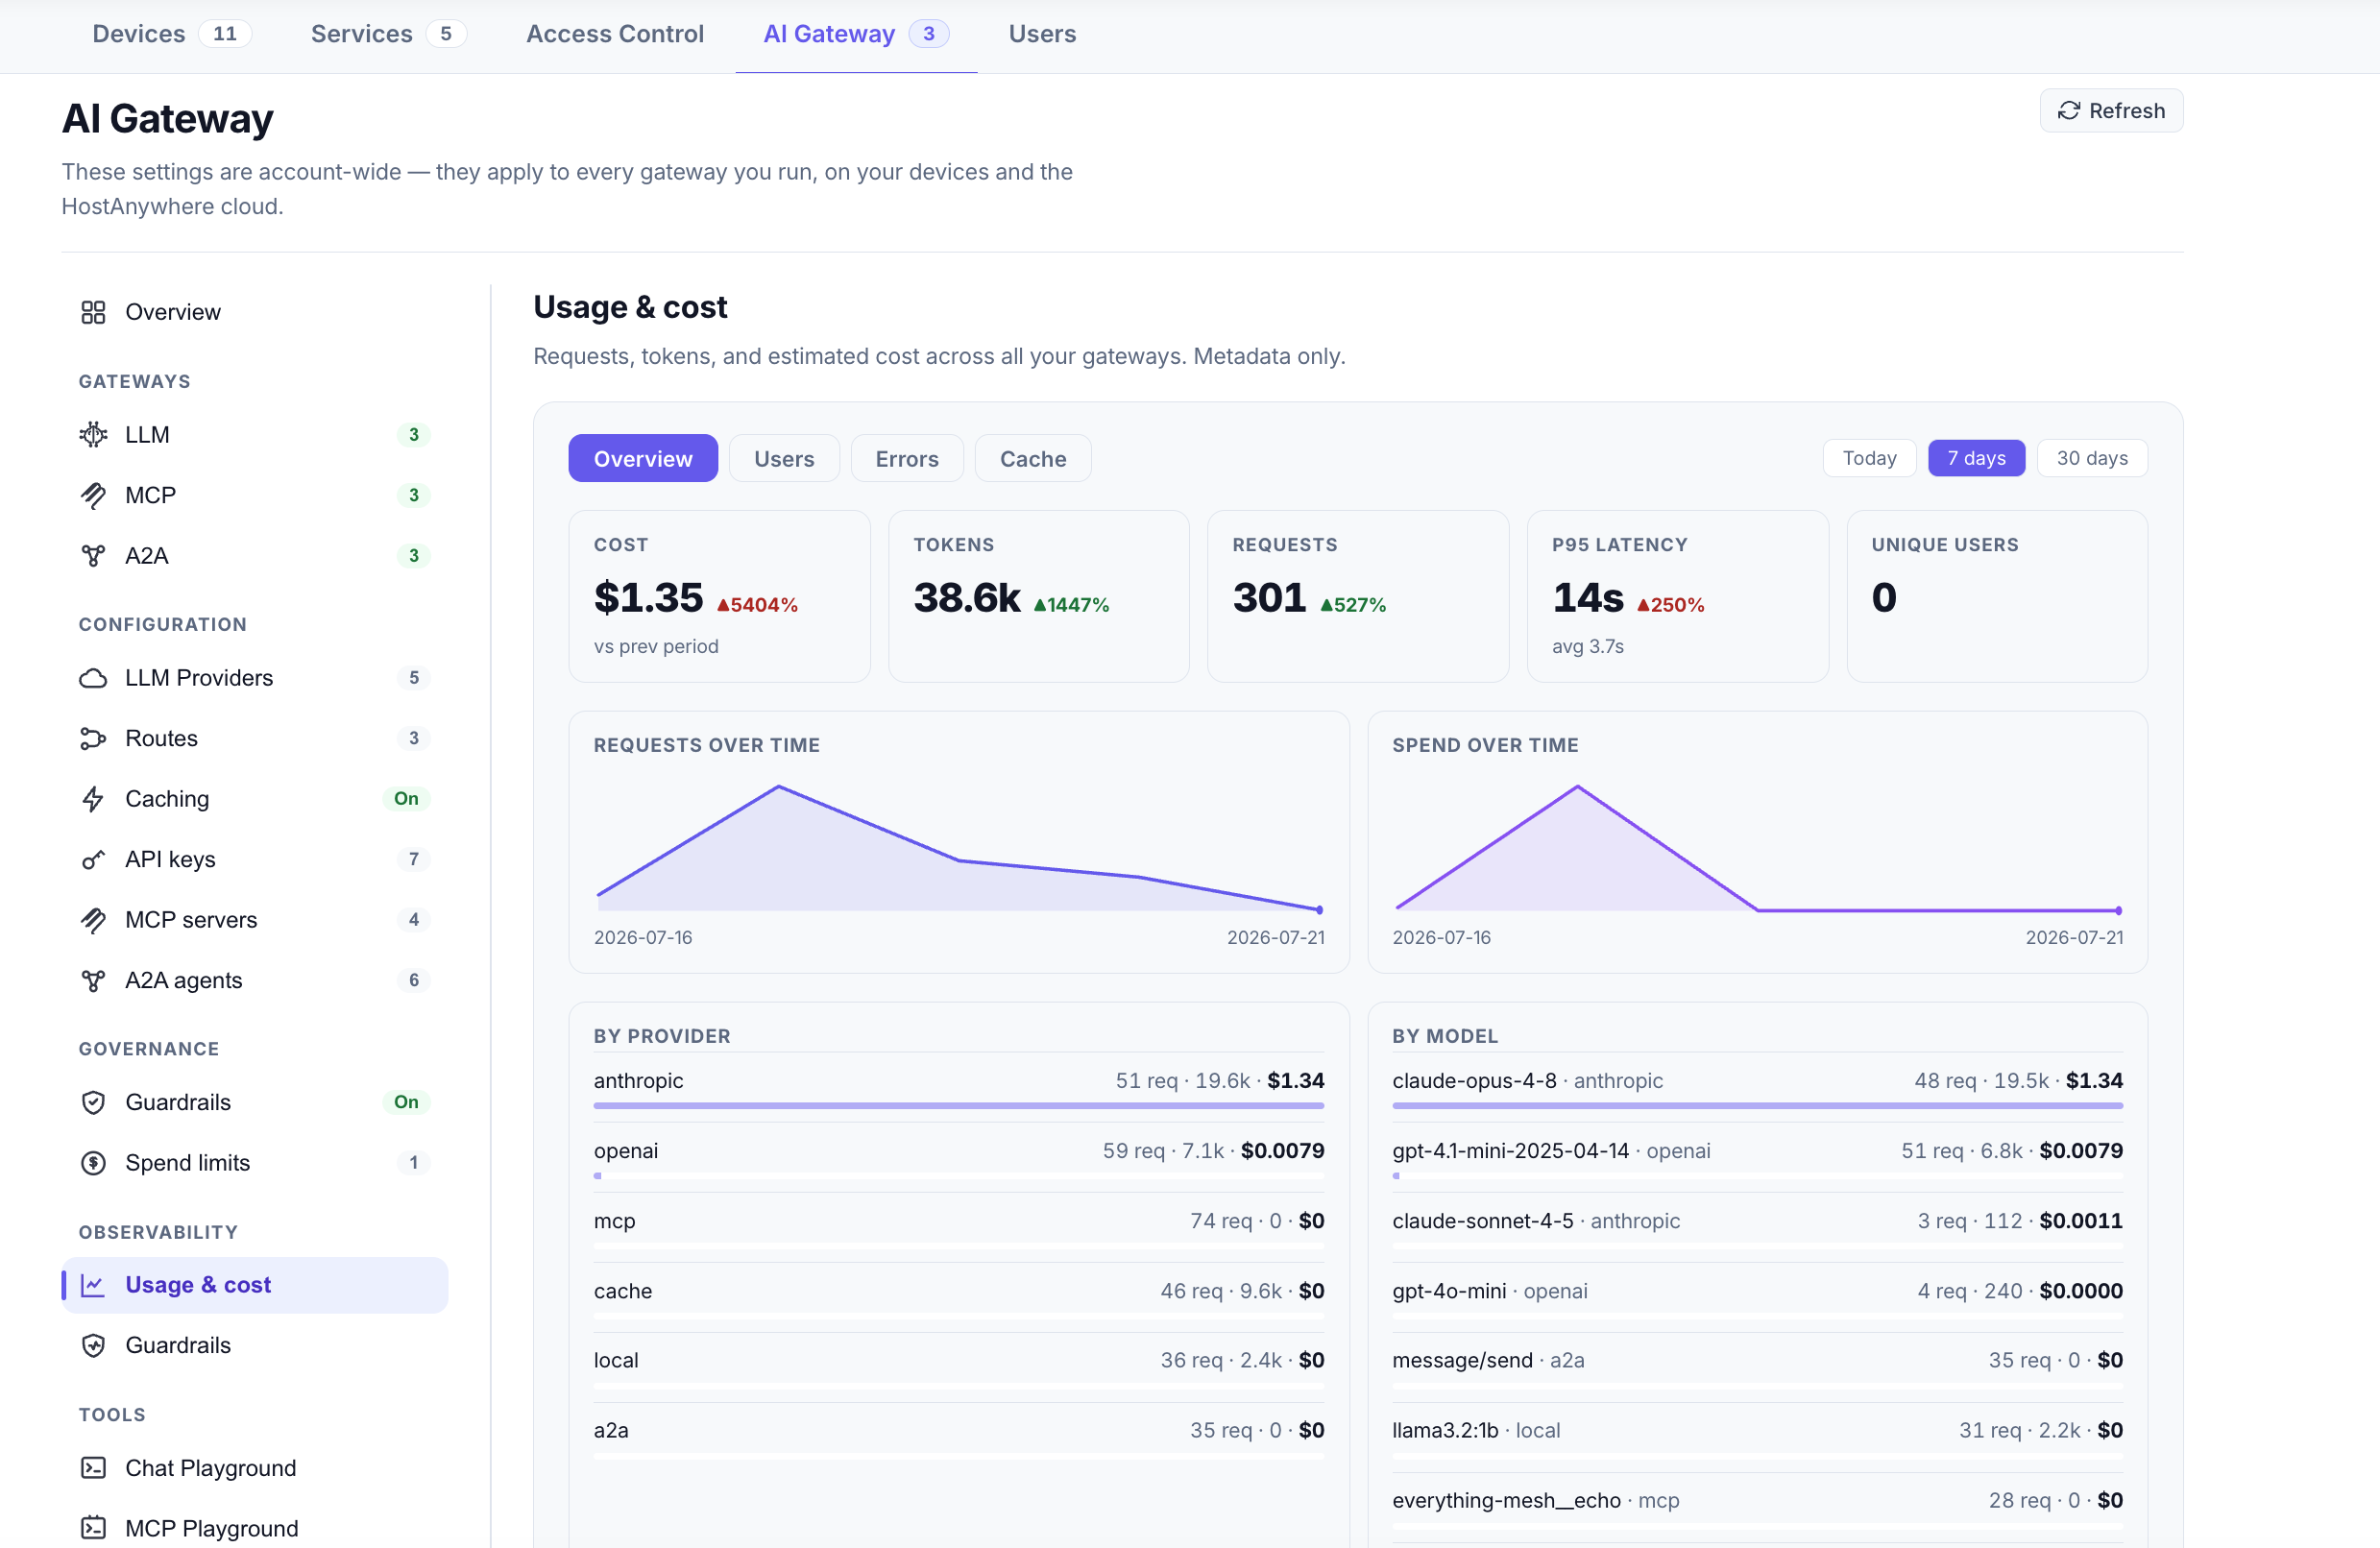Click the Spend limits dollar icon
This screenshot has width=2380, height=1548.
[93, 1163]
